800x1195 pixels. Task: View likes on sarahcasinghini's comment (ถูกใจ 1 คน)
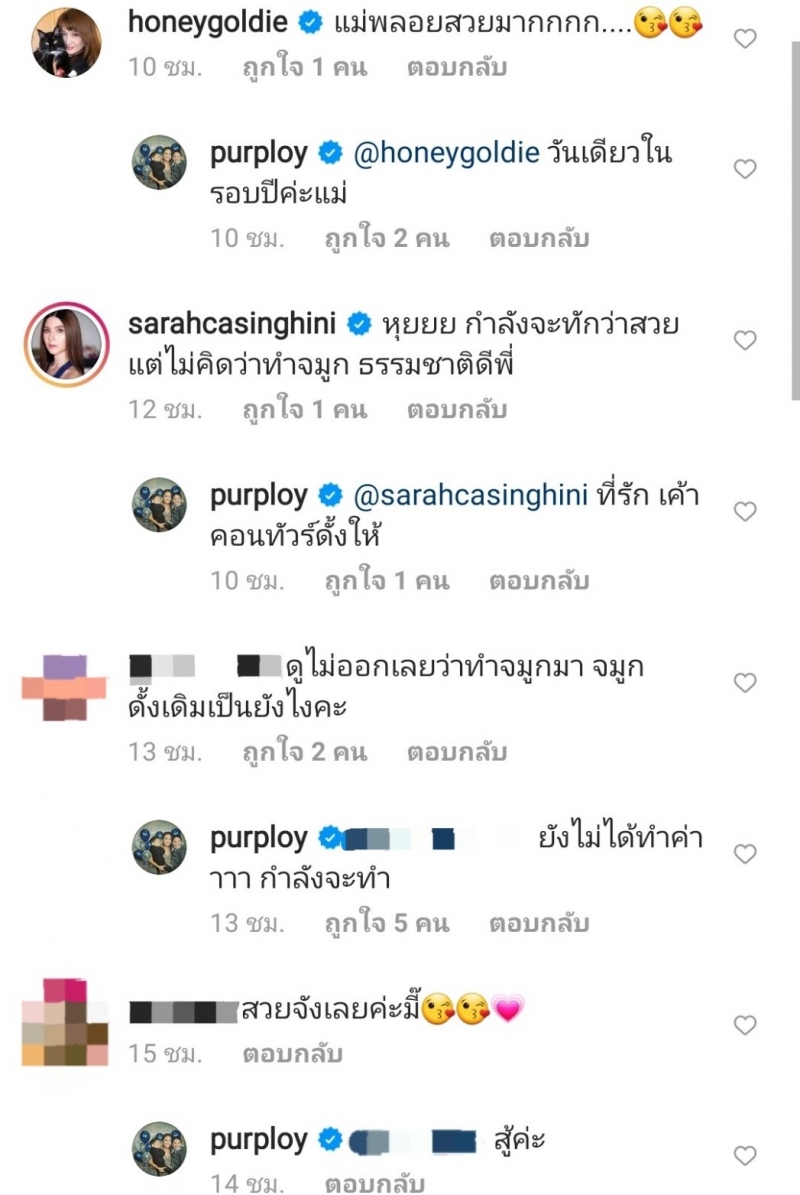tap(305, 410)
